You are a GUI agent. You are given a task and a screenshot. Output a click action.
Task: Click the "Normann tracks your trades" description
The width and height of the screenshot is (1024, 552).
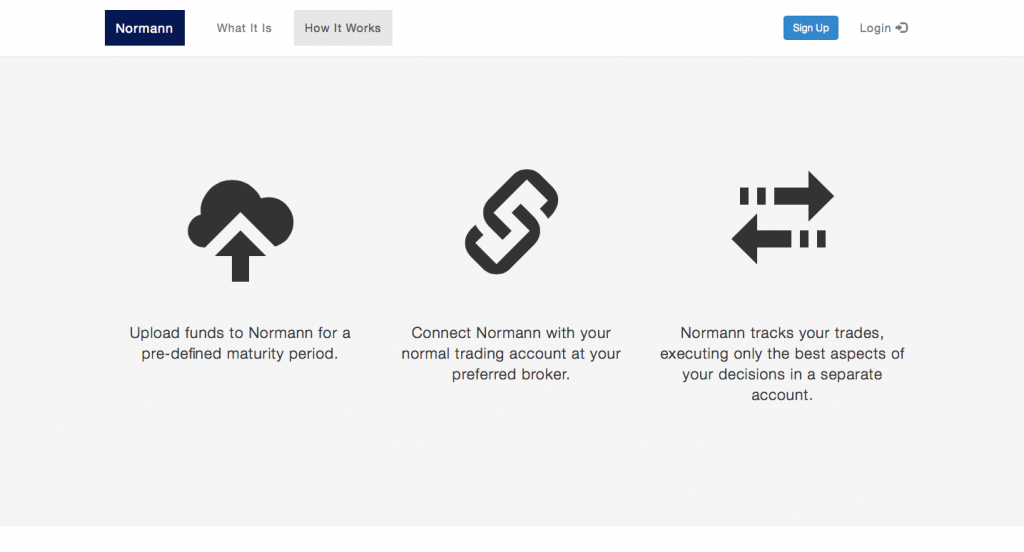coord(782,333)
